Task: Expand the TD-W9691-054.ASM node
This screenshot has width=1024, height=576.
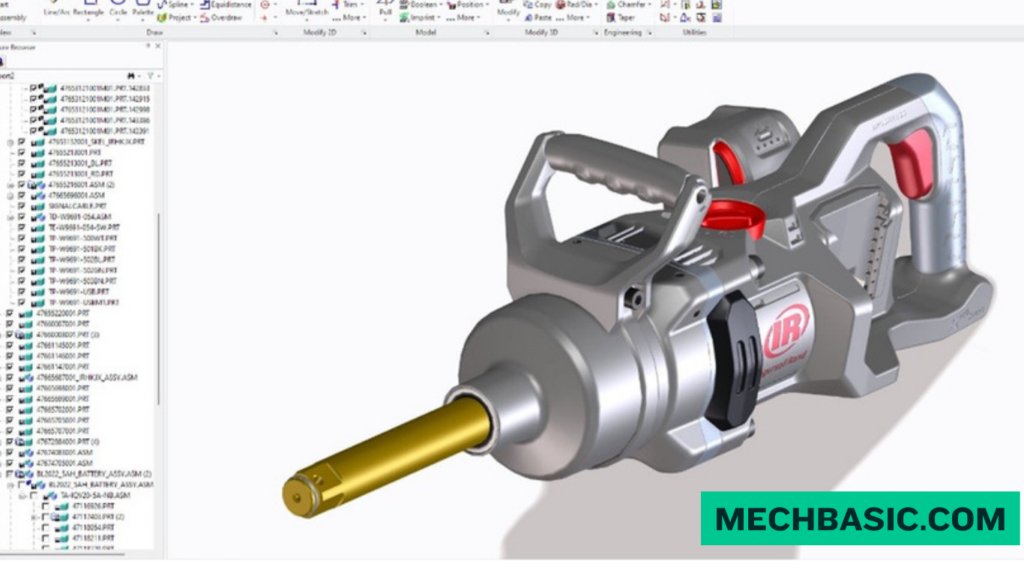Action: click(10, 217)
